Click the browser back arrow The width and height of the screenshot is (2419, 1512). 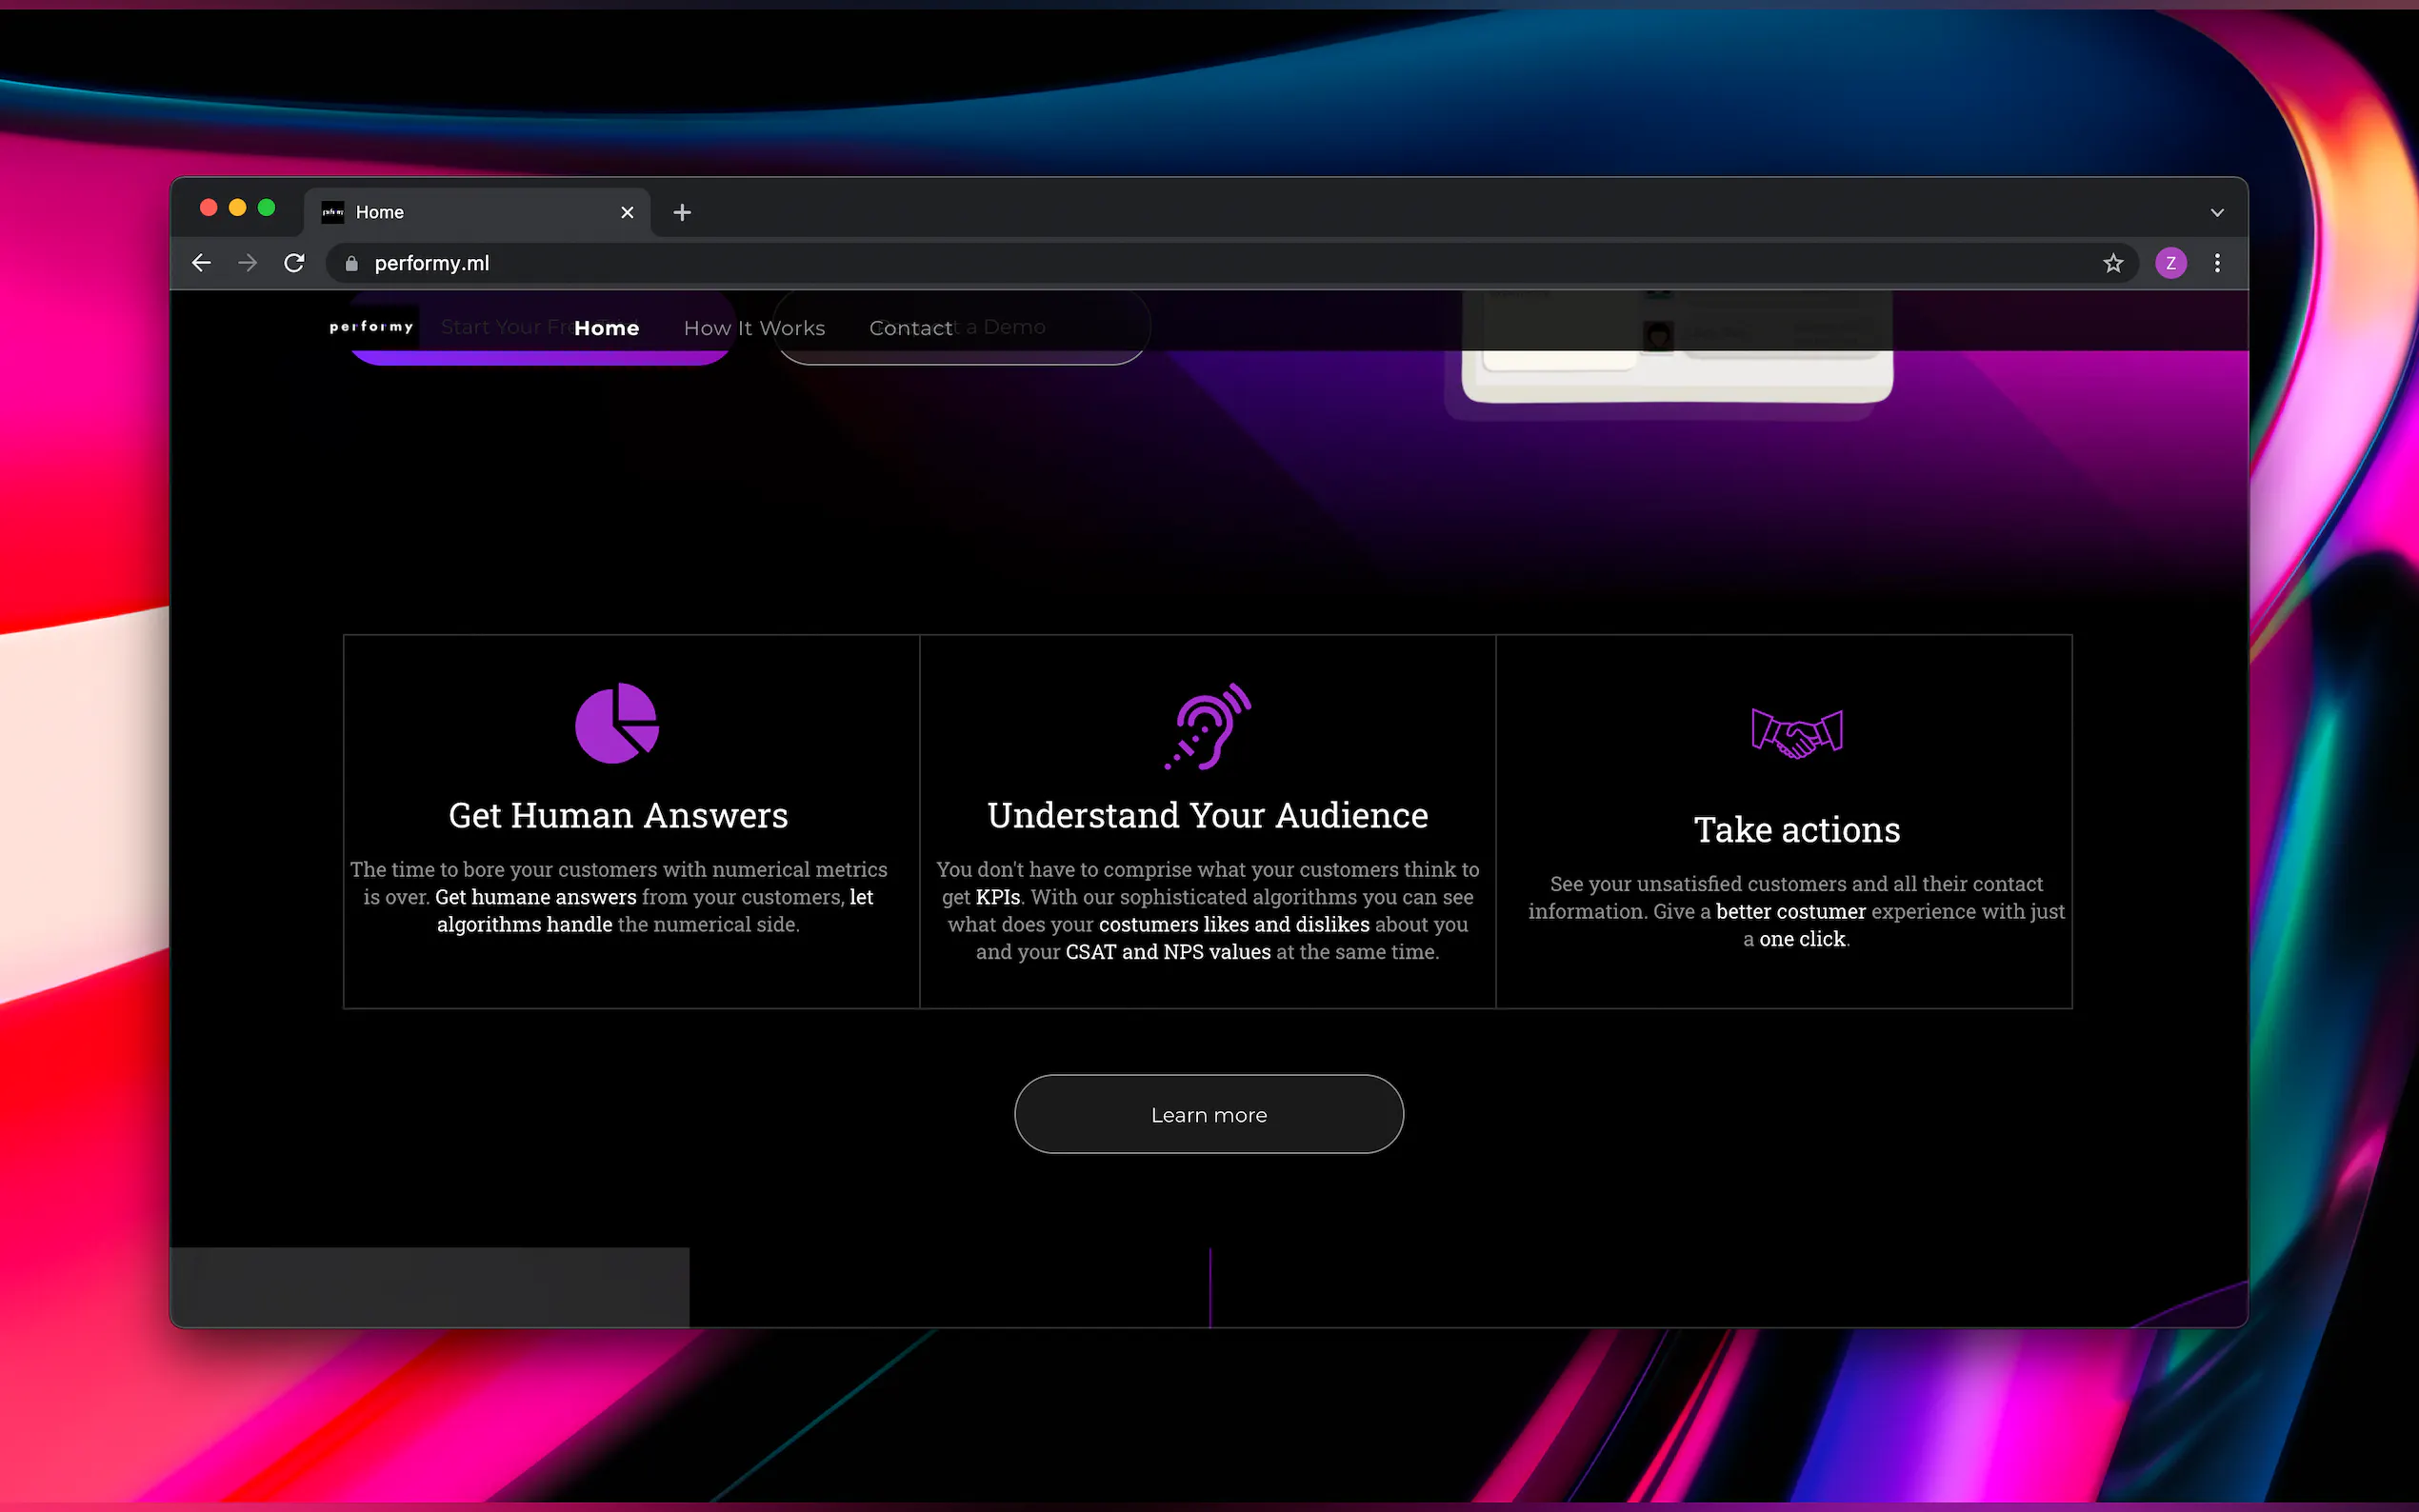click(x=201, y=263)
